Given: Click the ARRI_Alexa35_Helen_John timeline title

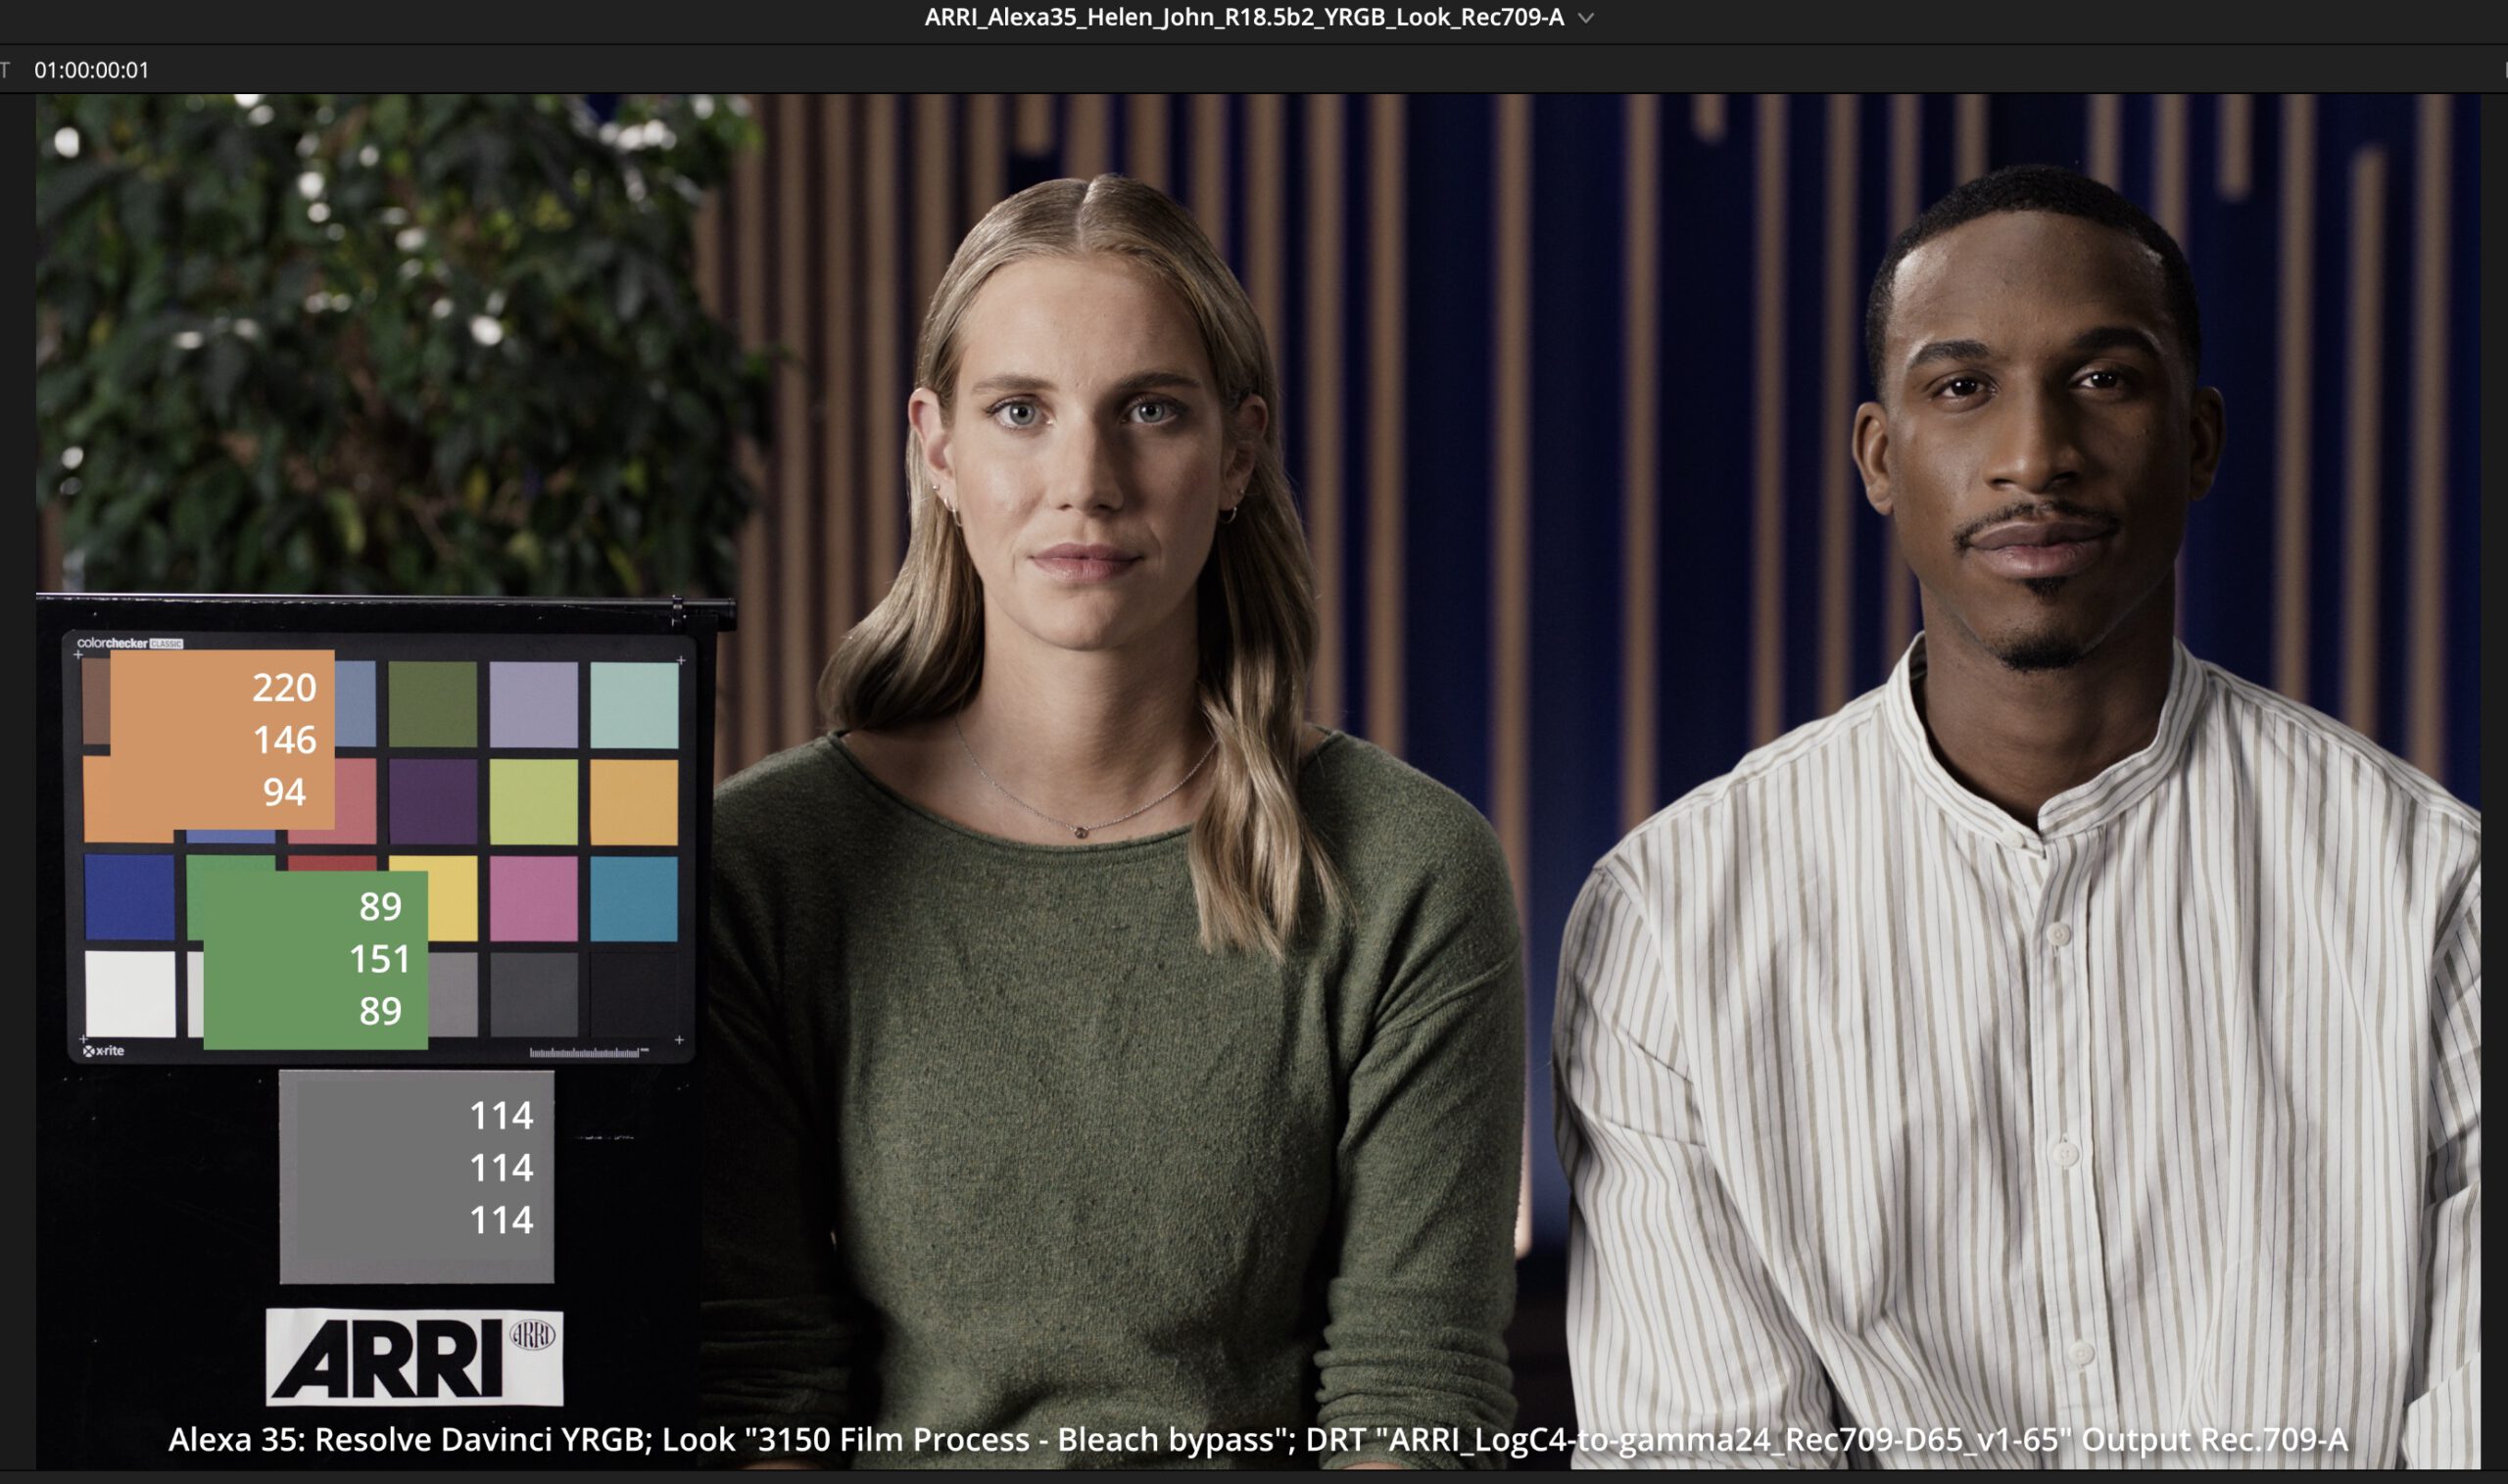Looking at the screenshot, I should point(1243,18).
